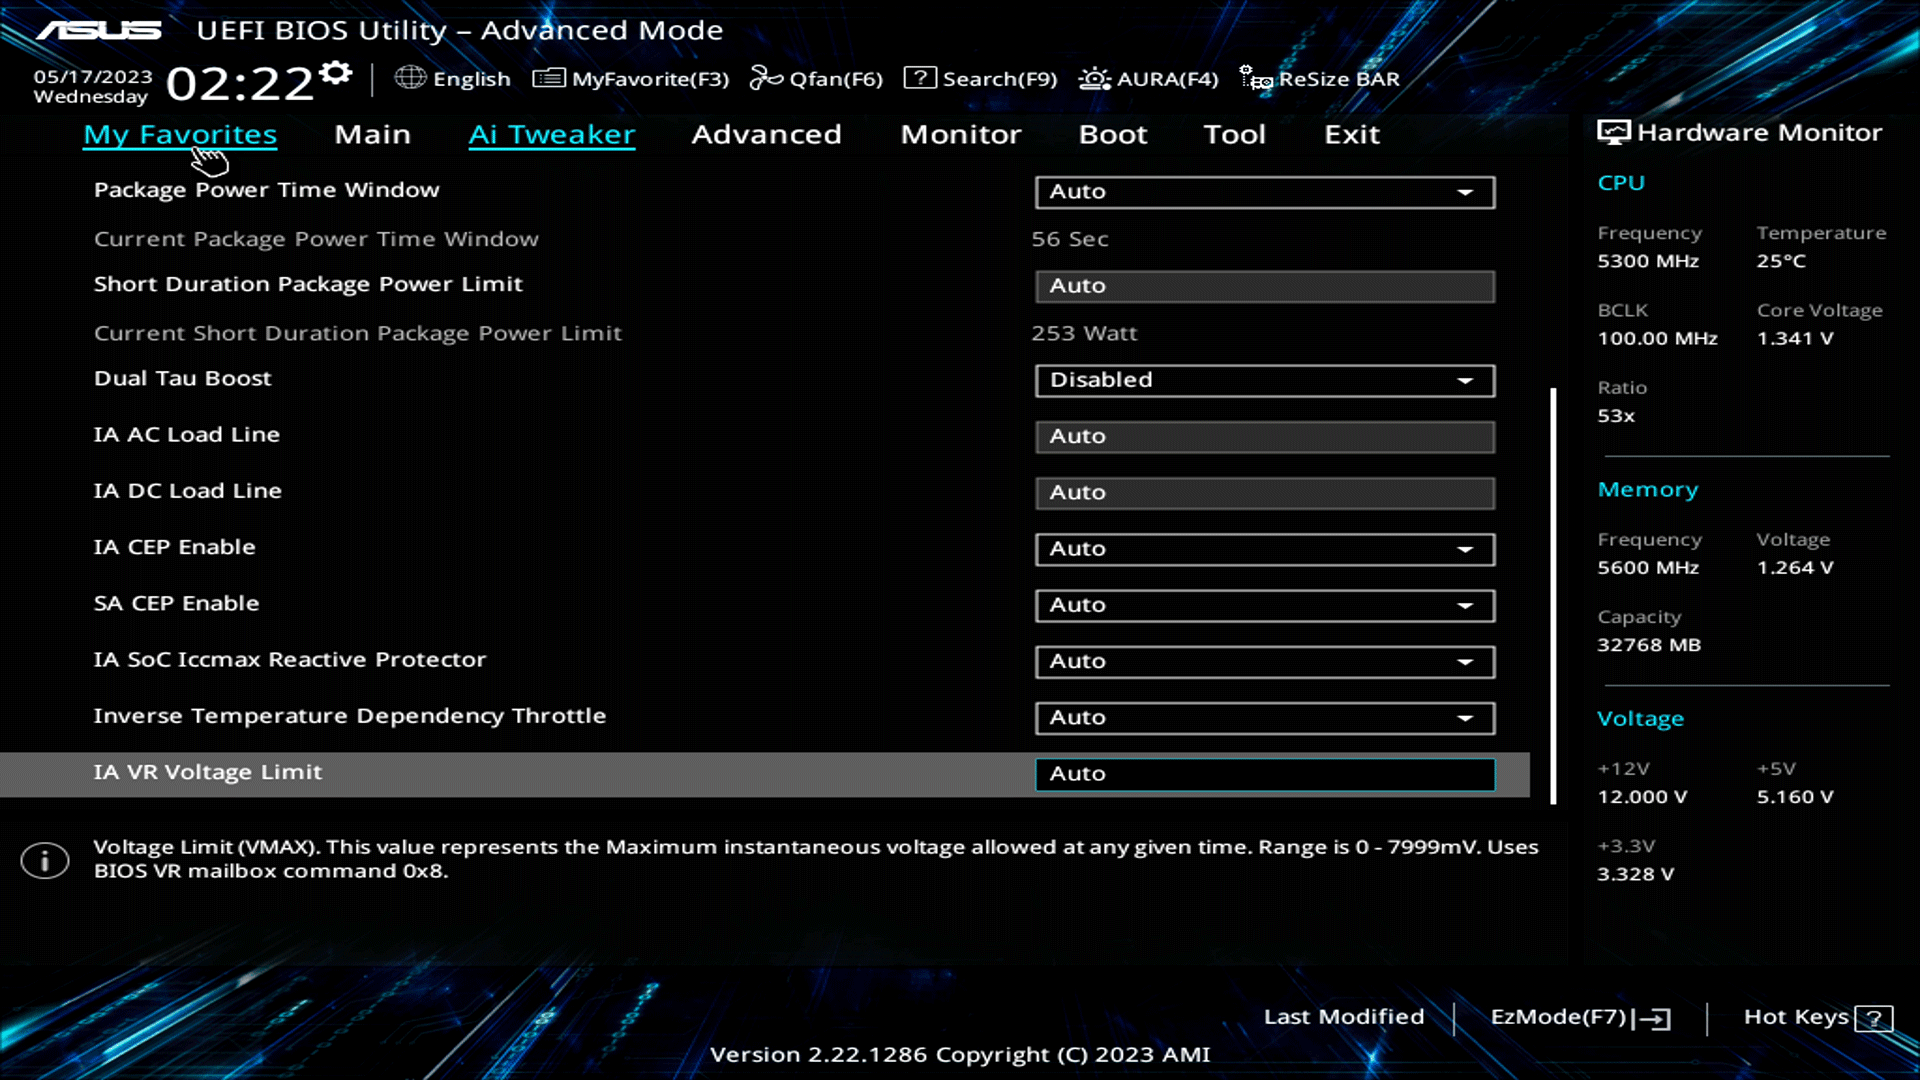
Task: Select the Monitor menu
Action: (960, 134)
